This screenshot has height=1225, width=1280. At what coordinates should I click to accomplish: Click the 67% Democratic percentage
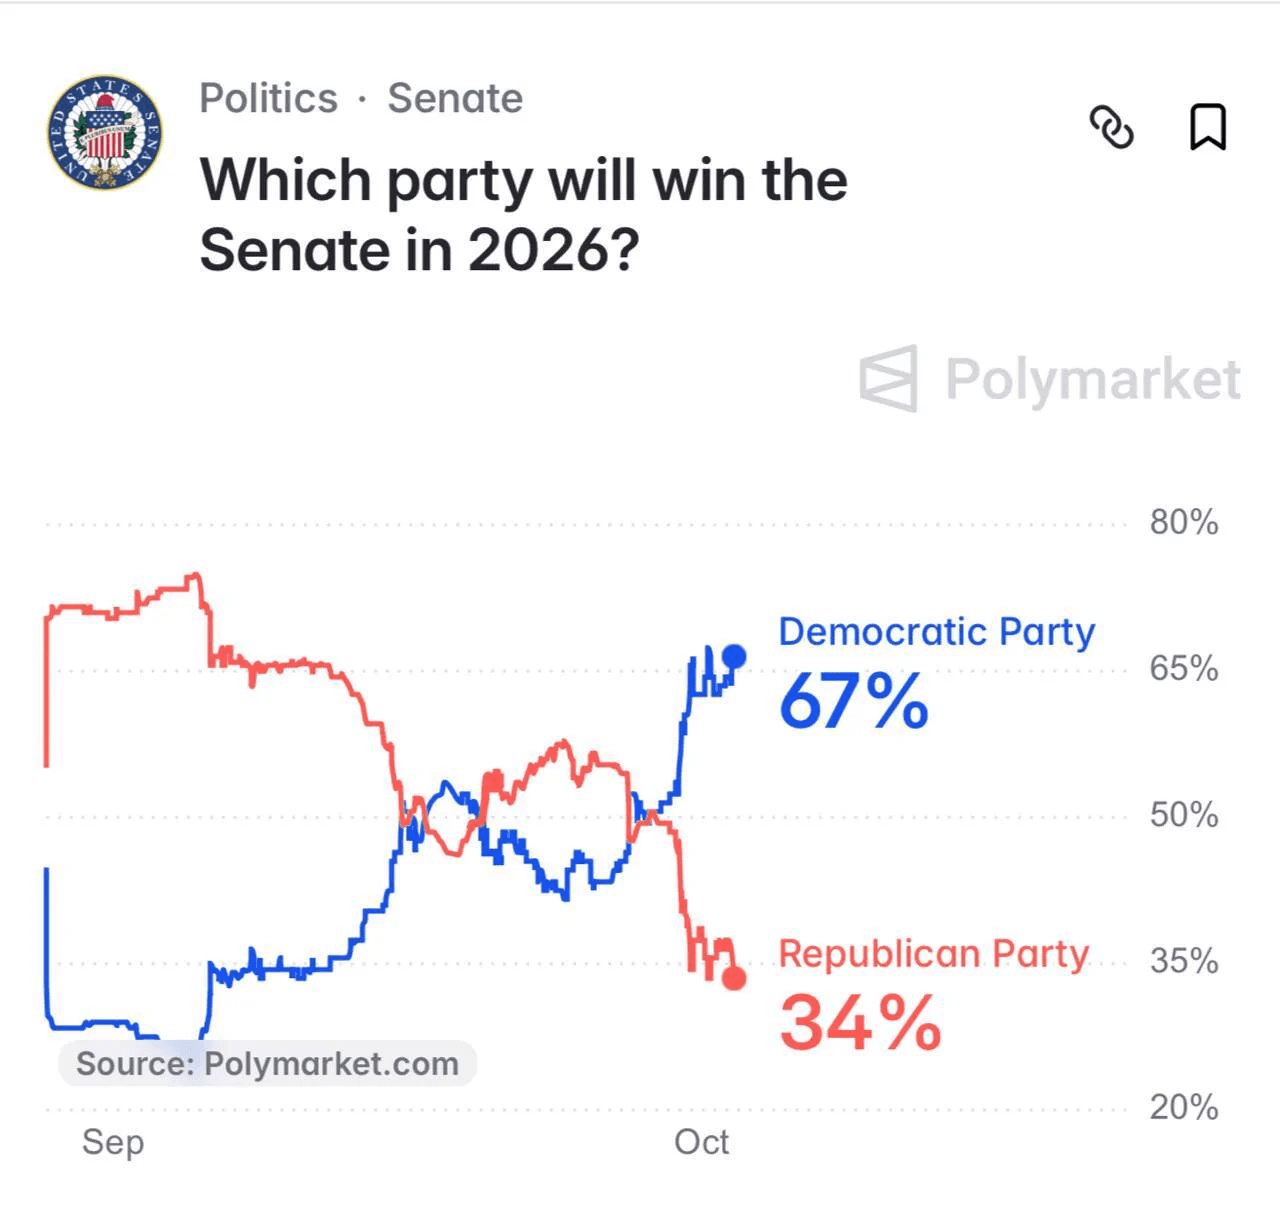pyautogui.click(x=854, y=702)
